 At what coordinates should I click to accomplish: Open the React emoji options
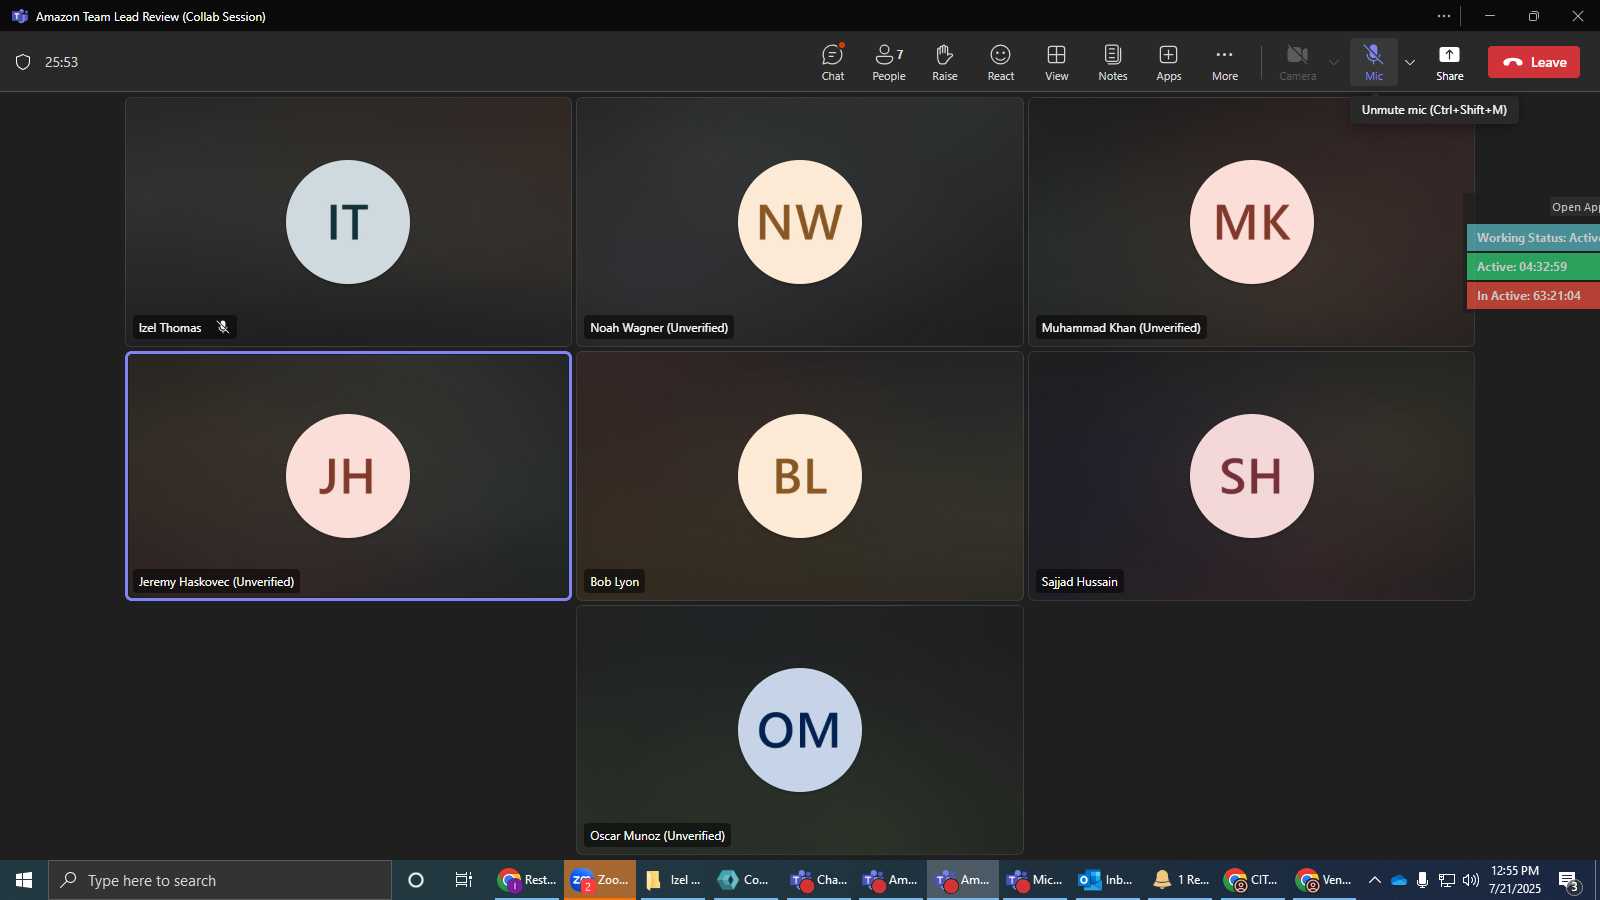coord(1001,62)
